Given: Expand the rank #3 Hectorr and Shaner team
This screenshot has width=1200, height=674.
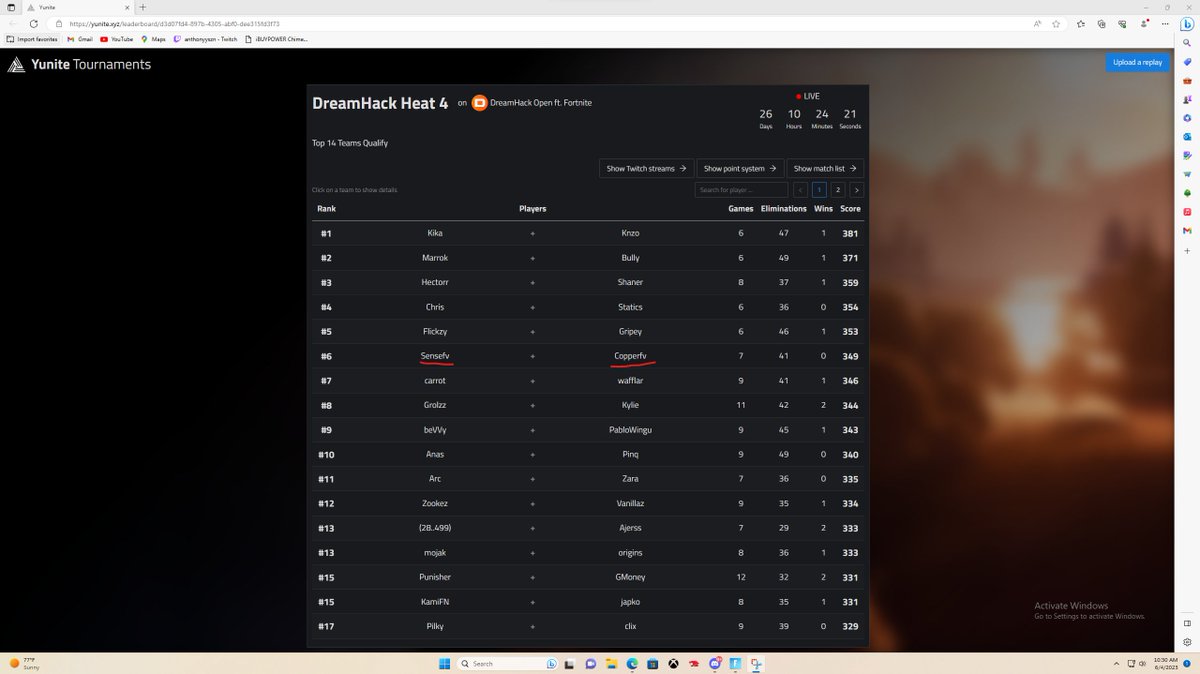Looking at the screenshot, I should click(x=588, y=282).
